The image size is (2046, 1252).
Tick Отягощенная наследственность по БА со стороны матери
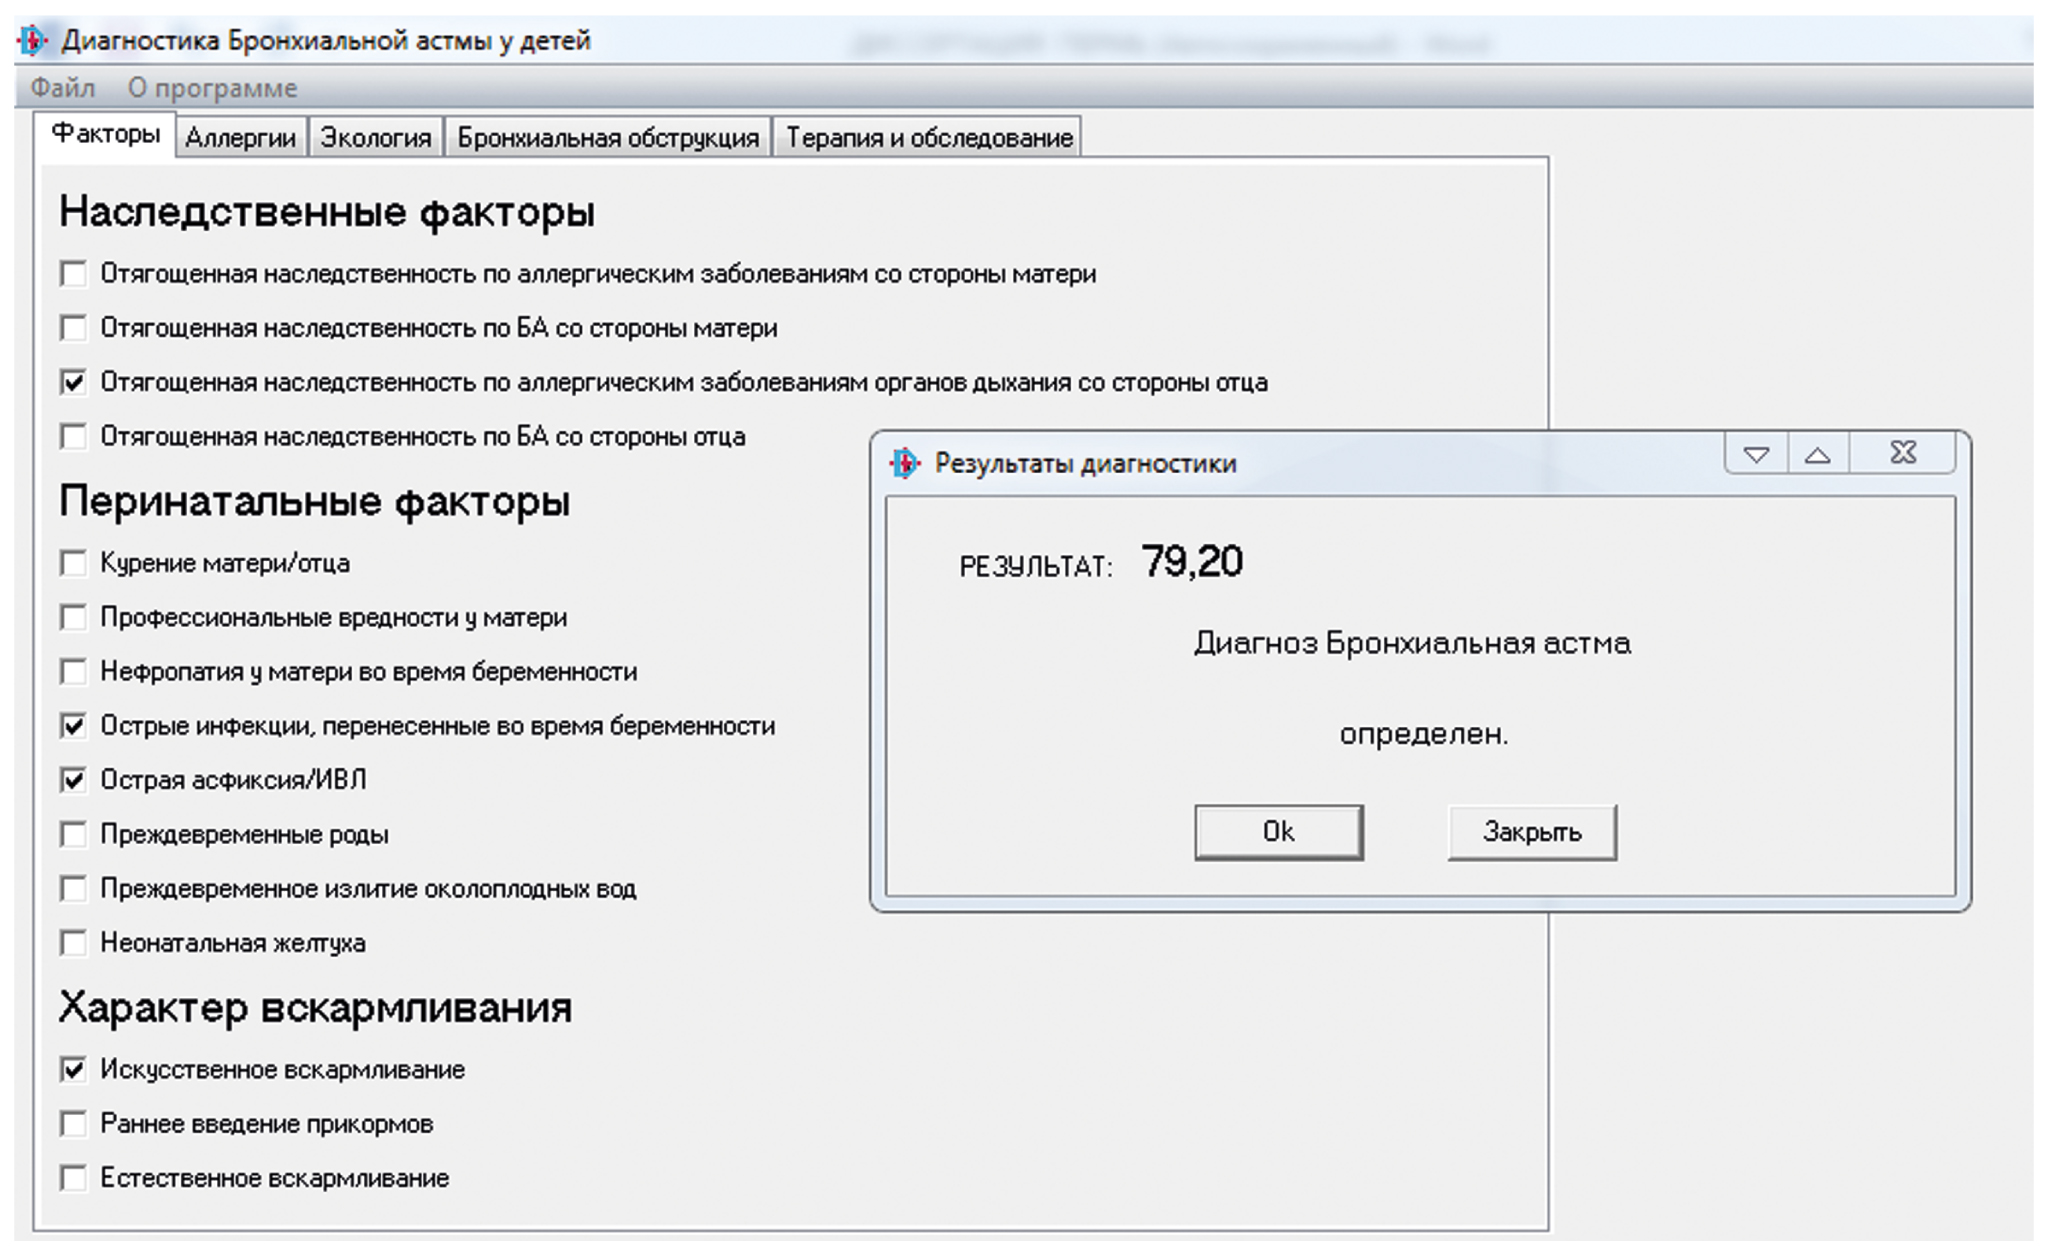point(73,328)
